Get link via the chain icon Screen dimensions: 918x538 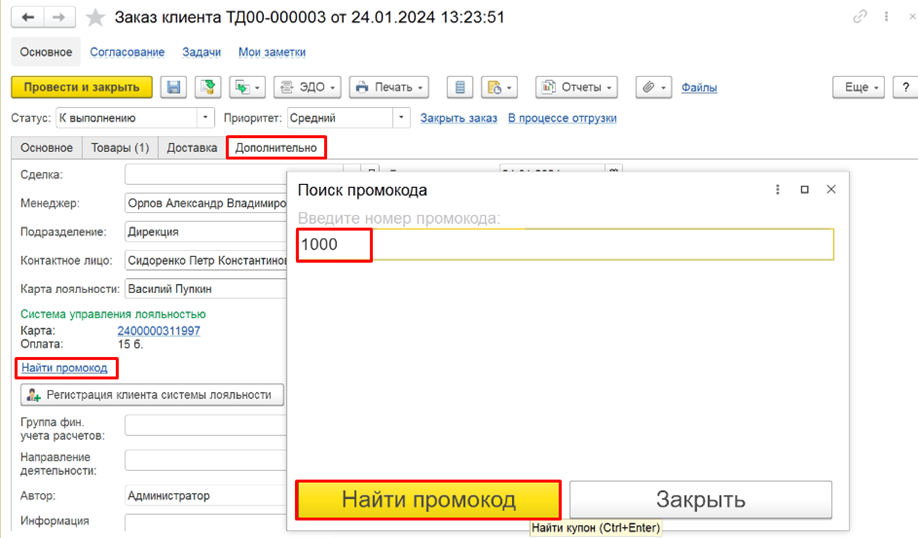[859, 17]
